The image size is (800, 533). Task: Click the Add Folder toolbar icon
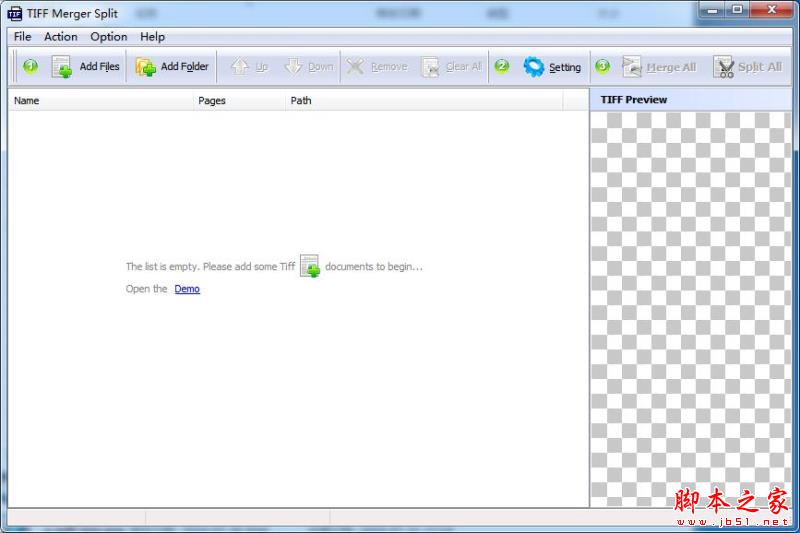[145, 67]
